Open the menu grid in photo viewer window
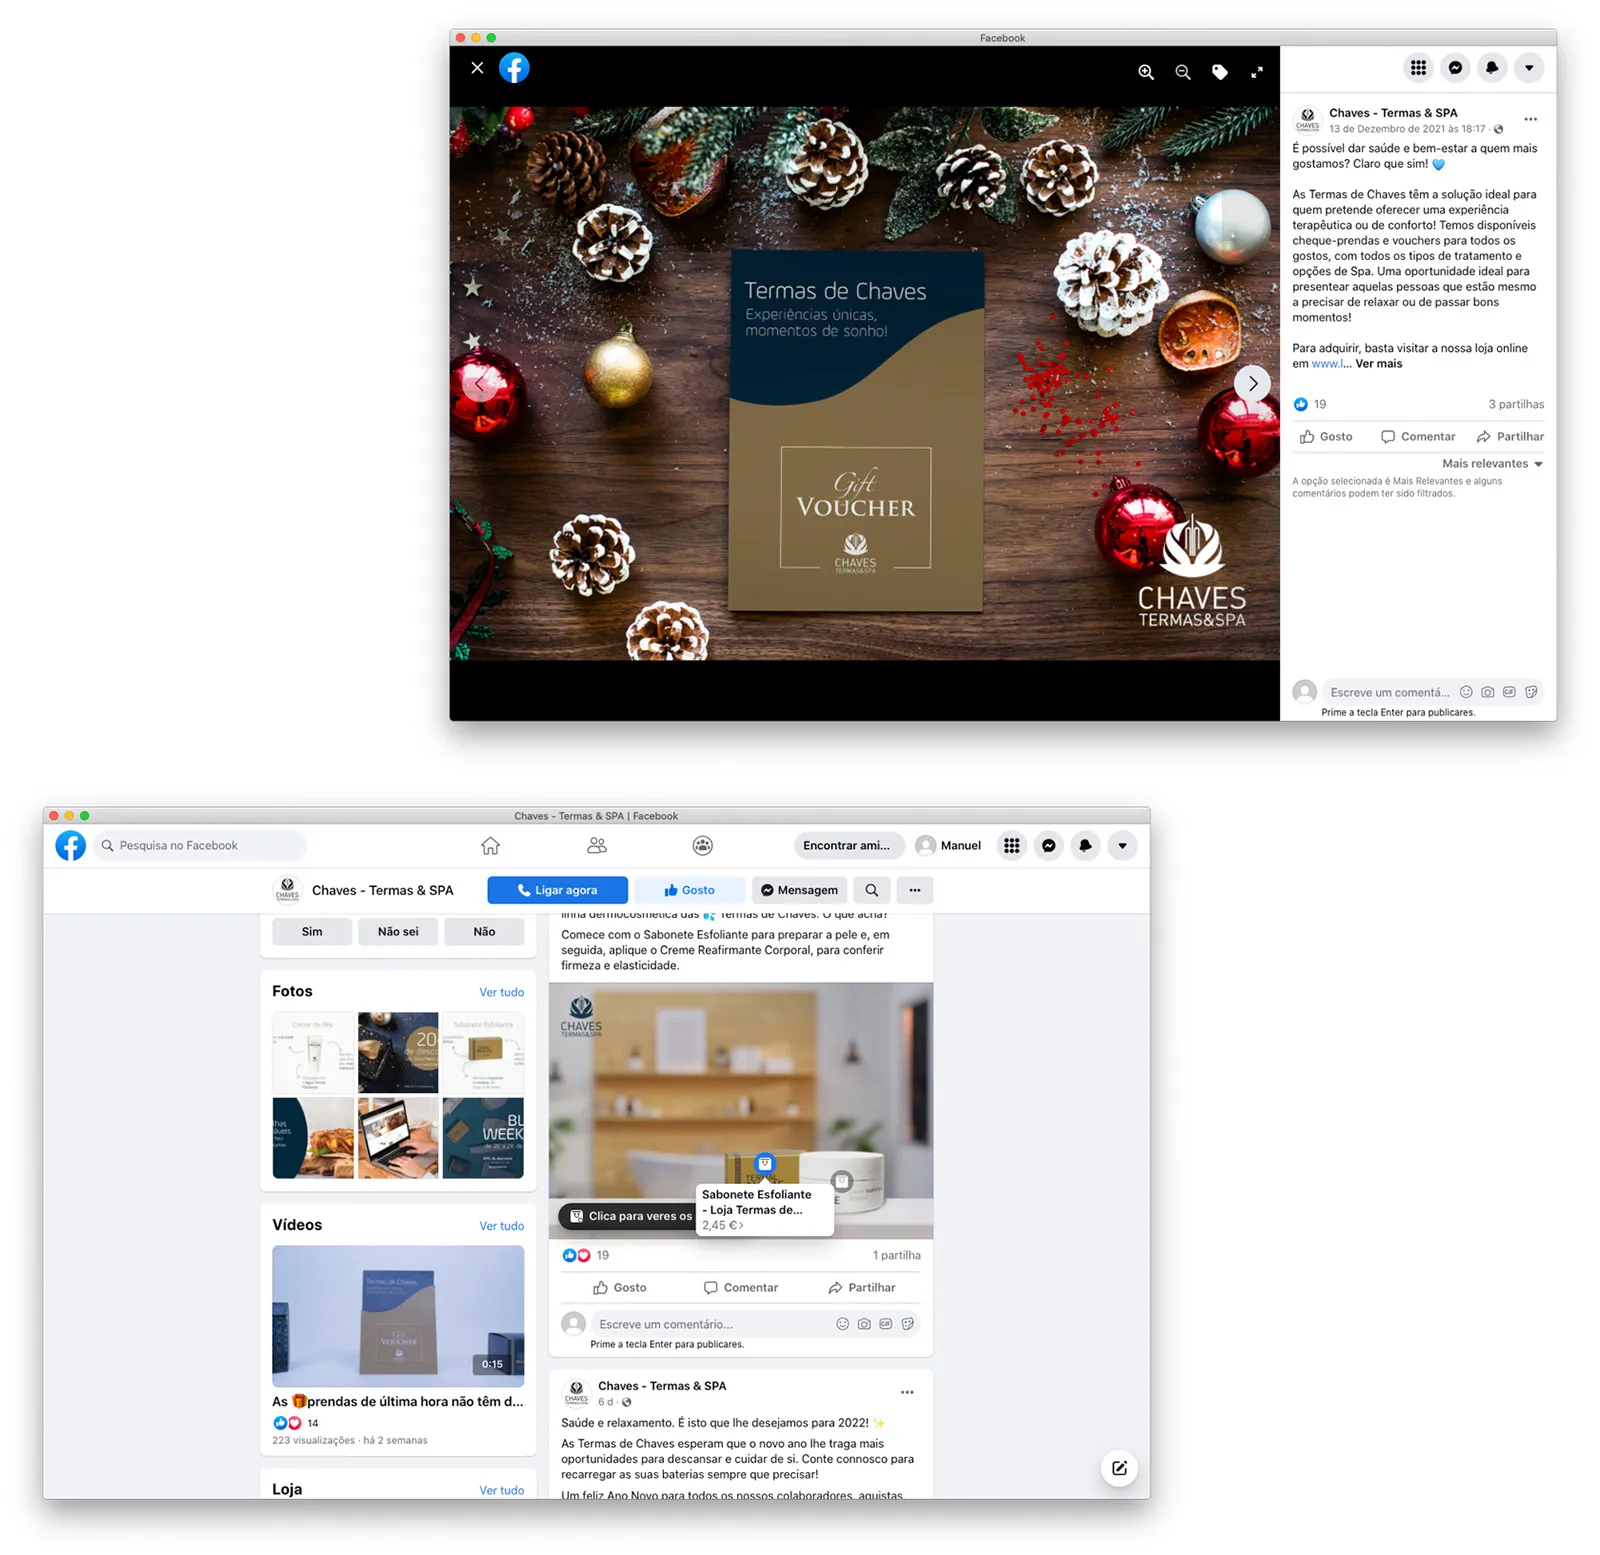Screen dimensions: 1600x1555 coord(1418,68)
